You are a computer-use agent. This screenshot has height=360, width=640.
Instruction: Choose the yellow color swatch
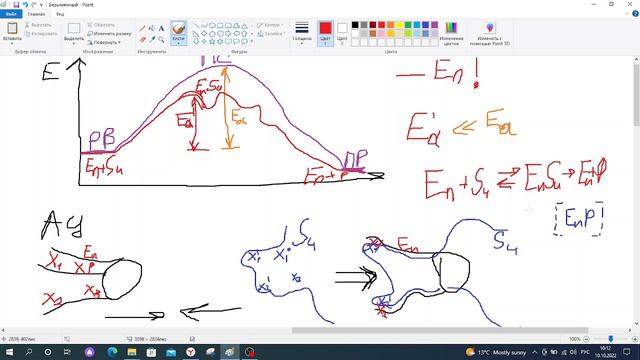click(x=399, y=25)
